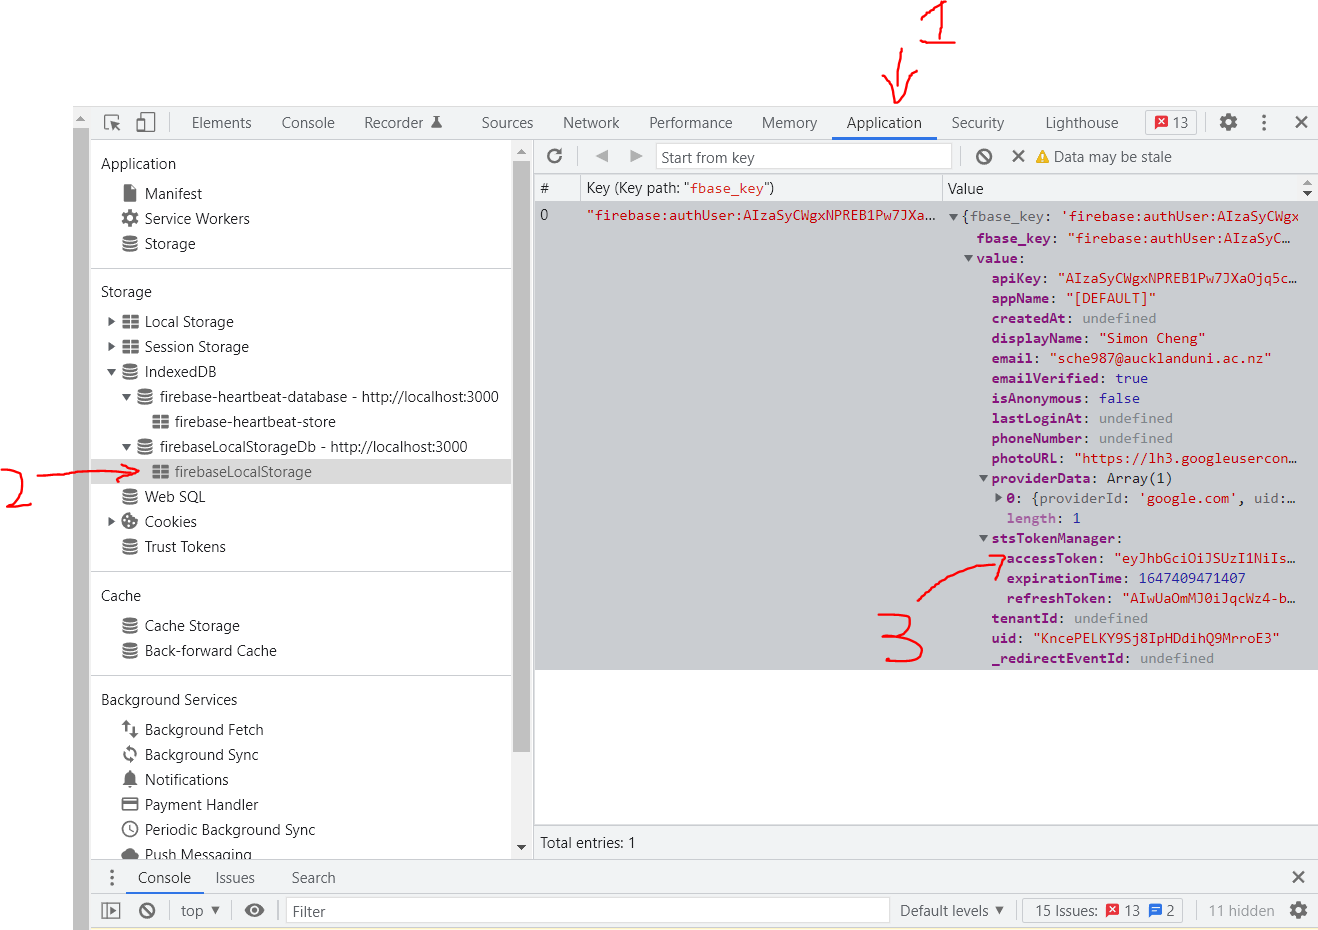Screen dimensions: 1318x930
Task: Select the firebase:authUser key cell
Action: 760,216
